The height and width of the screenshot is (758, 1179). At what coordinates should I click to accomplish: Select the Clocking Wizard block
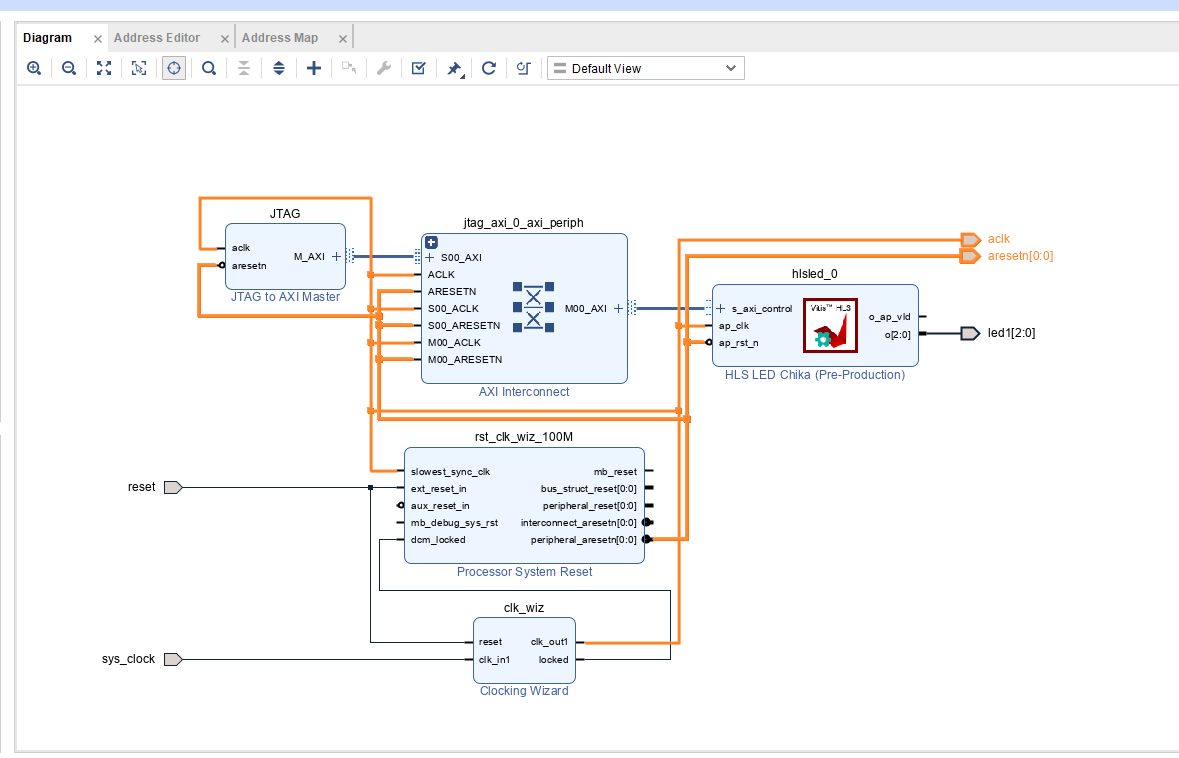tap(524, 650)
